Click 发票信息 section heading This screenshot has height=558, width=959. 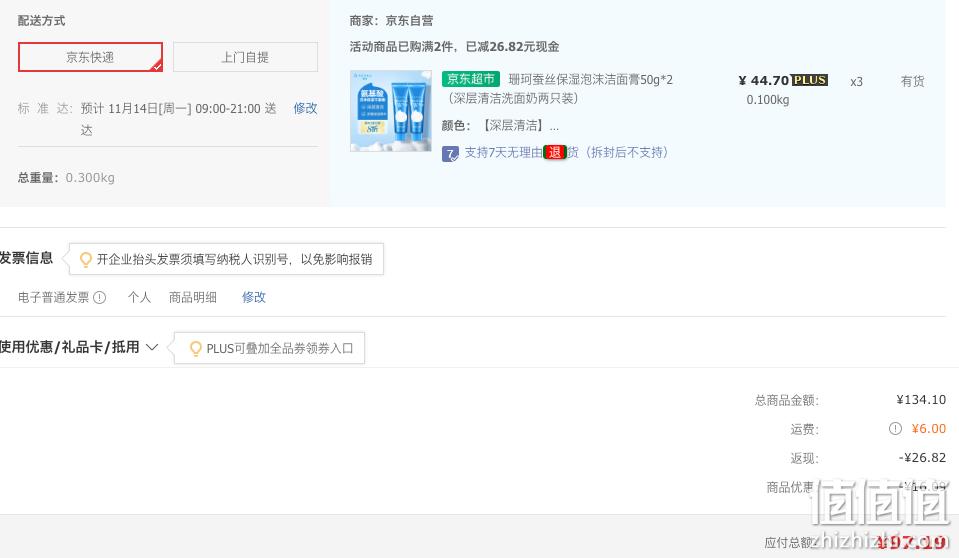click(x=26, y=258)
